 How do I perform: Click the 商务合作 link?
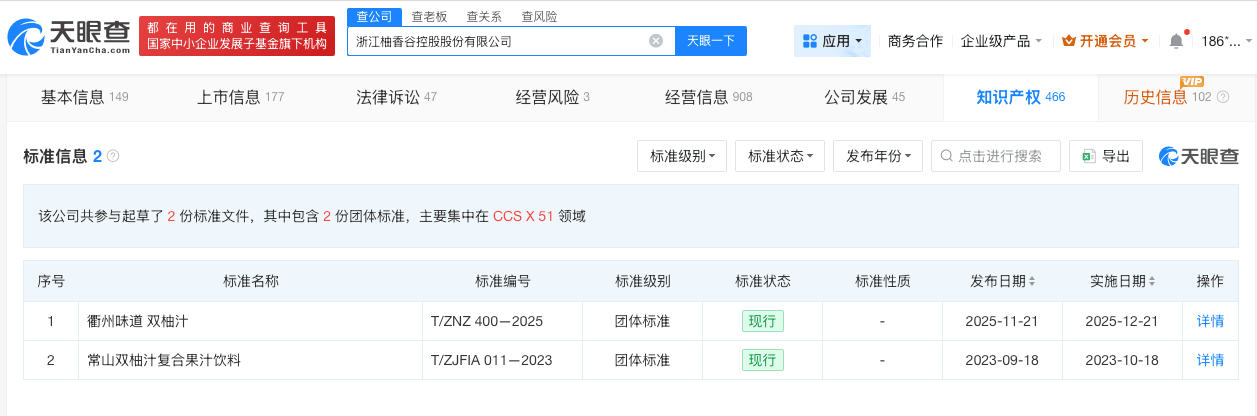tap(915, 41)
